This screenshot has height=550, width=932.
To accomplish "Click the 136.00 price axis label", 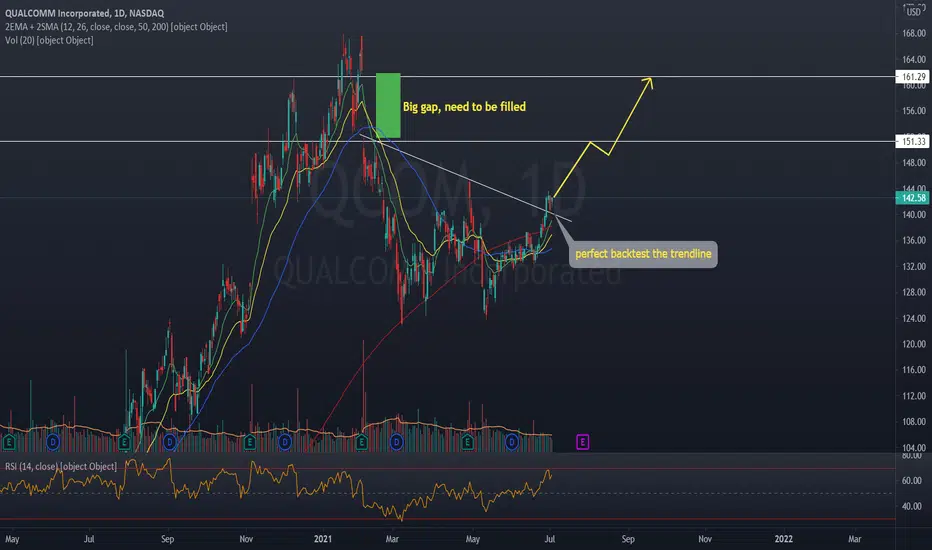I will point(914,240).
